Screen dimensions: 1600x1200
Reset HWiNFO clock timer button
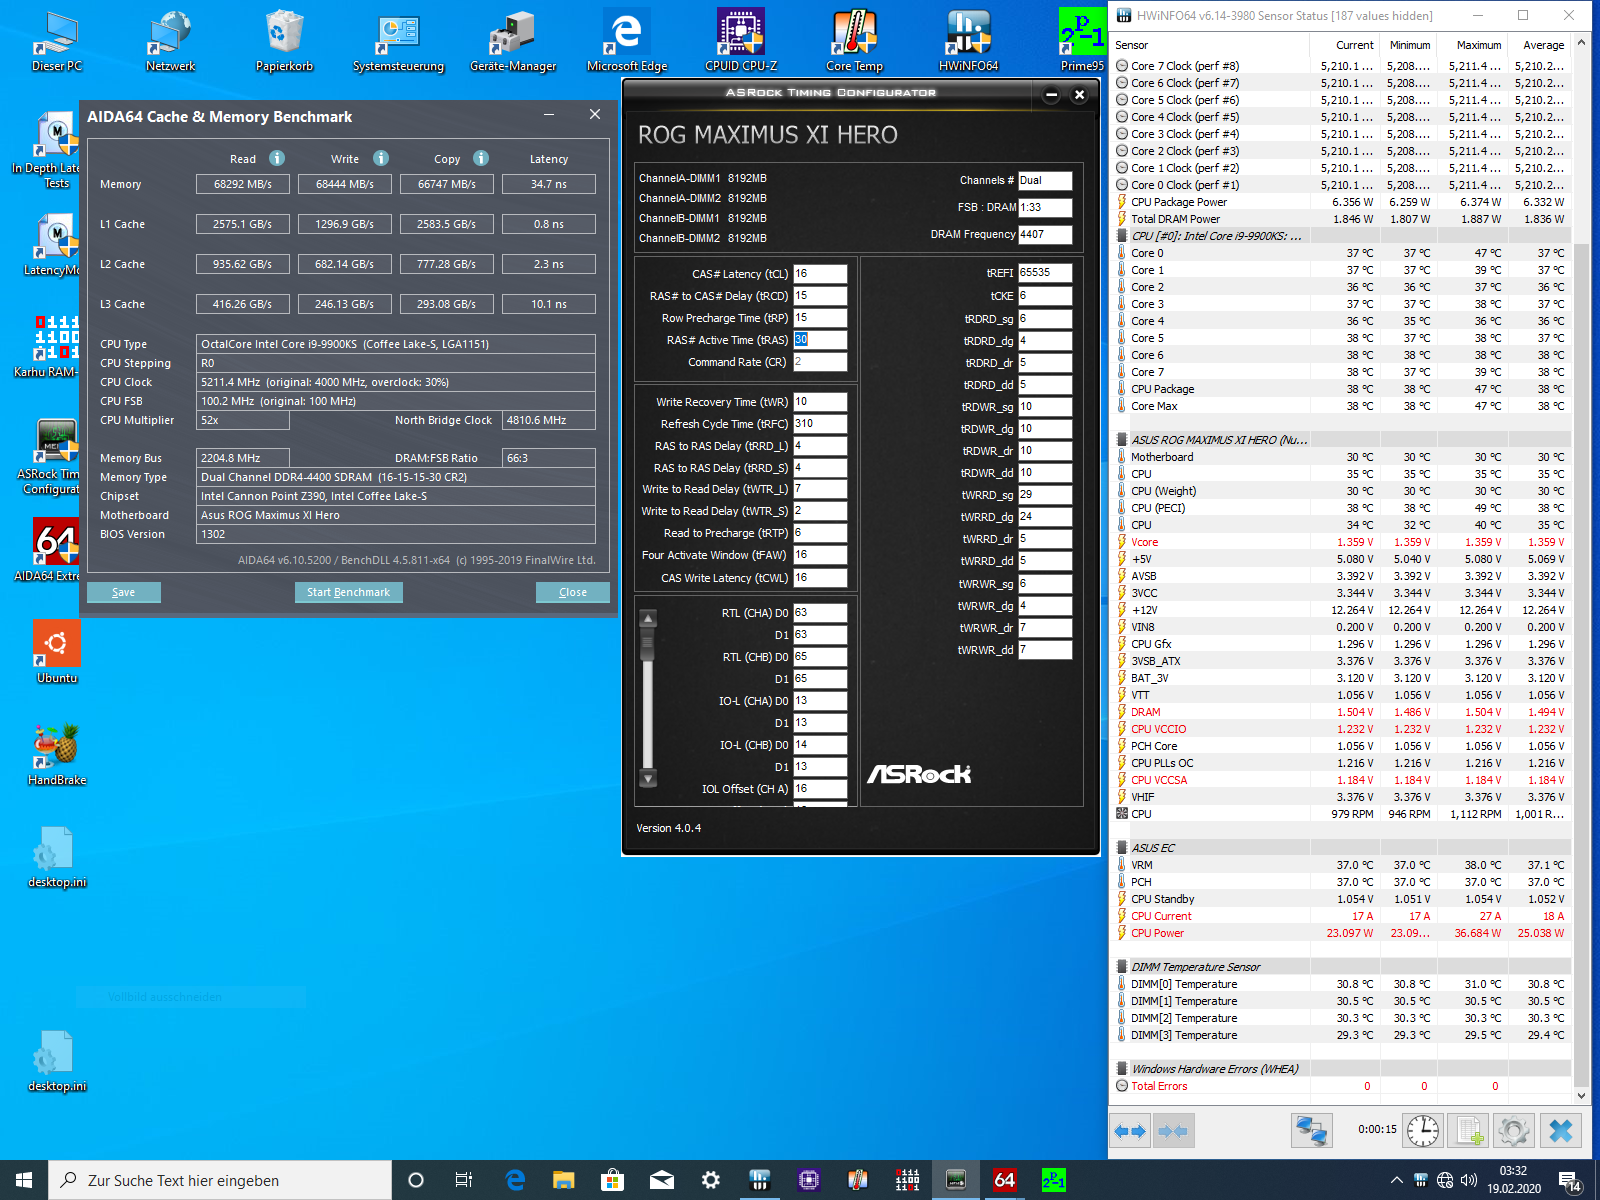(1423, 1131)
